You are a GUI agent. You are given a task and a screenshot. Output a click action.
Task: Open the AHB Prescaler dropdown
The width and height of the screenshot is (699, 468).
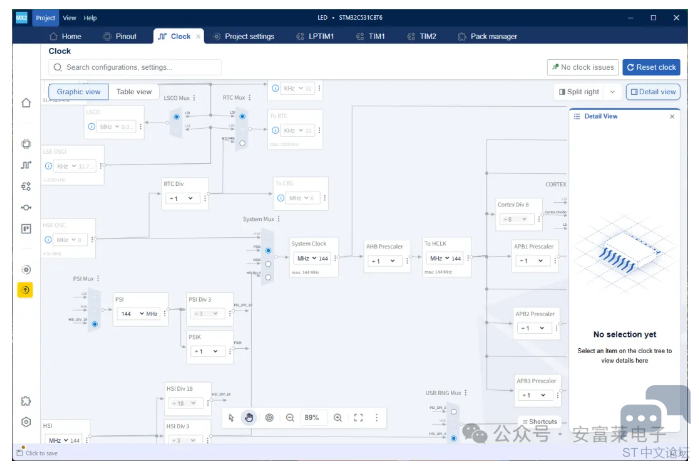click(x=386, y=261)
